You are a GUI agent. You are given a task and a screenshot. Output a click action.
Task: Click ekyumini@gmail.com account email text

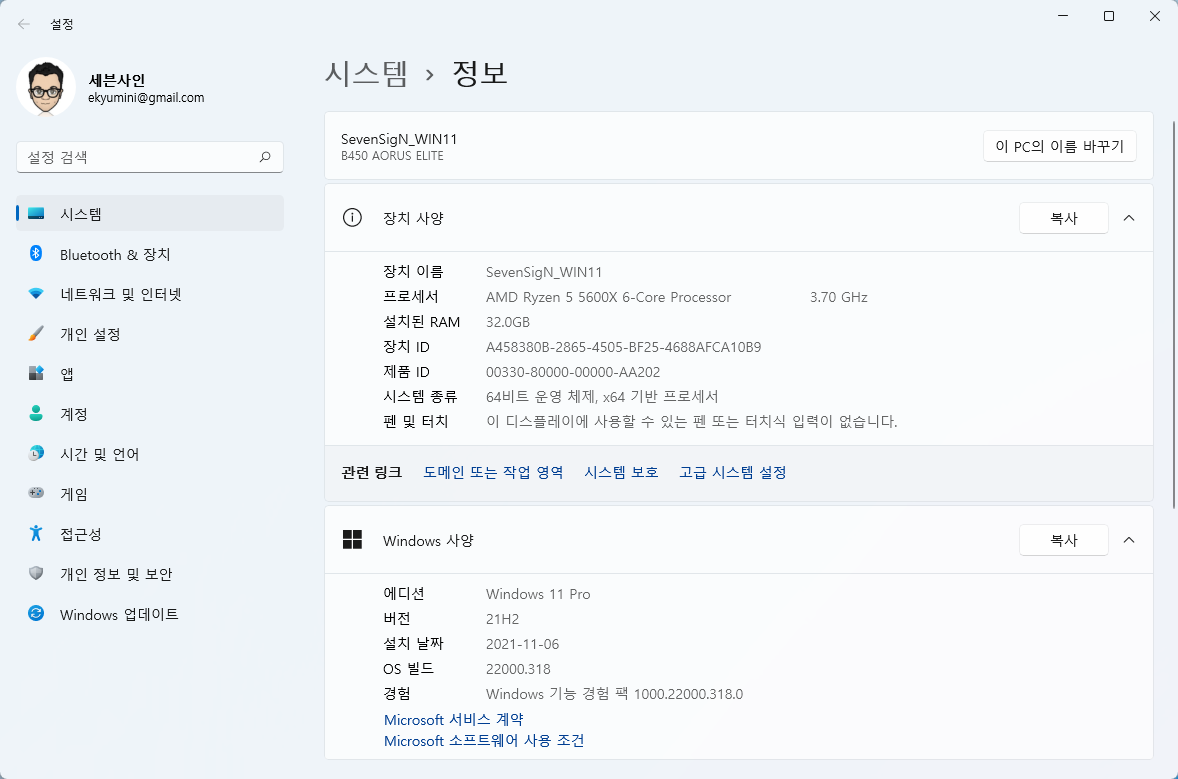point(146,98)
